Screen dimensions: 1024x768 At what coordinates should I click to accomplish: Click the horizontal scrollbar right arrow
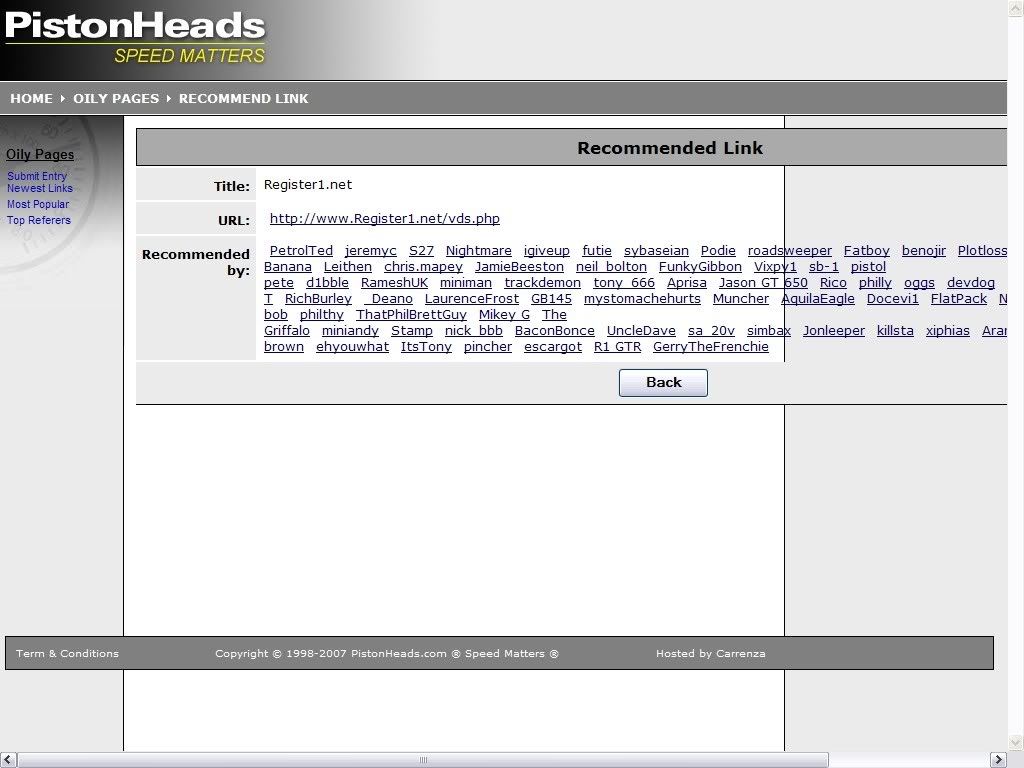[997, 760]
